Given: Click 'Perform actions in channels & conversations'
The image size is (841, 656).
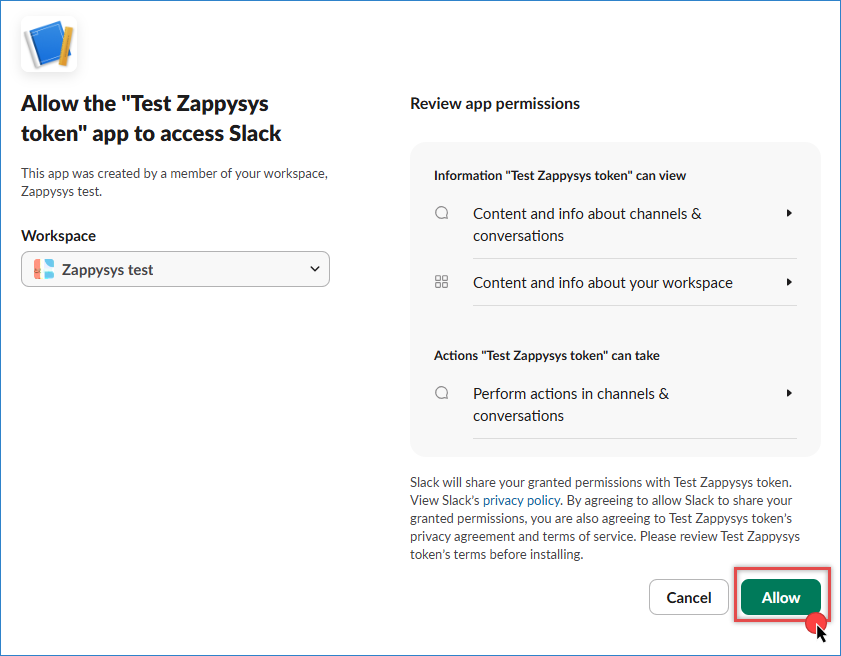Looking at the screenshot, I should click(x=570, y=404).
